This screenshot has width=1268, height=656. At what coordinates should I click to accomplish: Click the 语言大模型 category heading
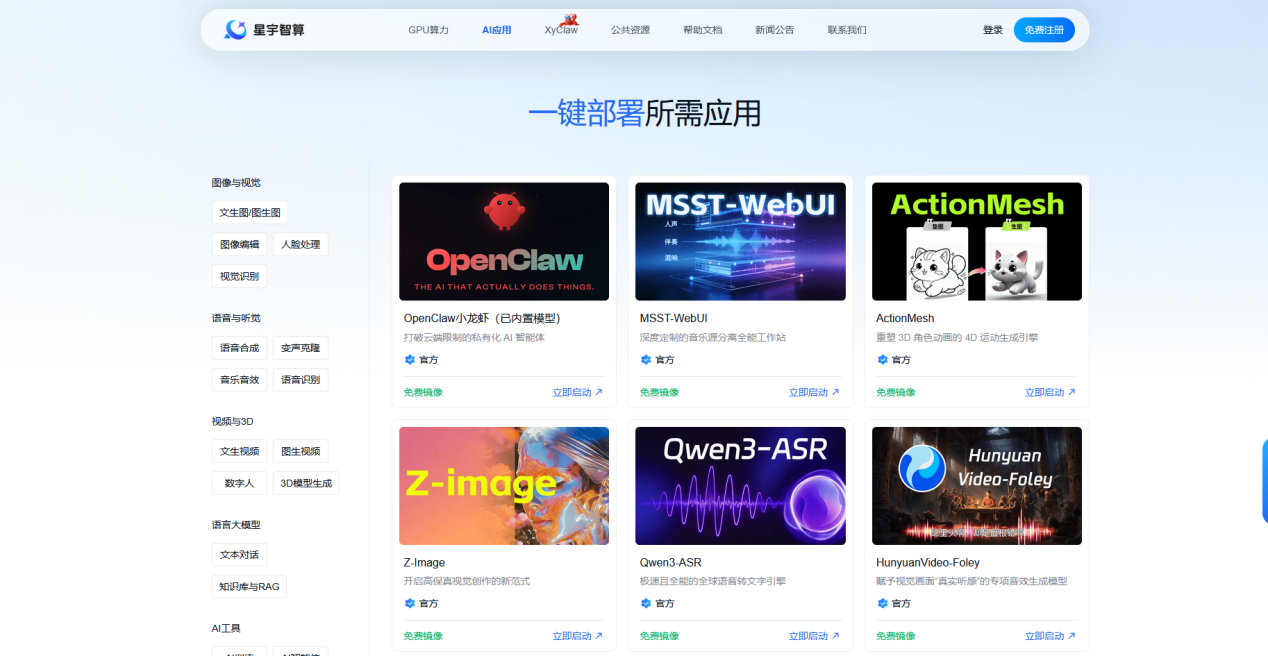(236, 525)
